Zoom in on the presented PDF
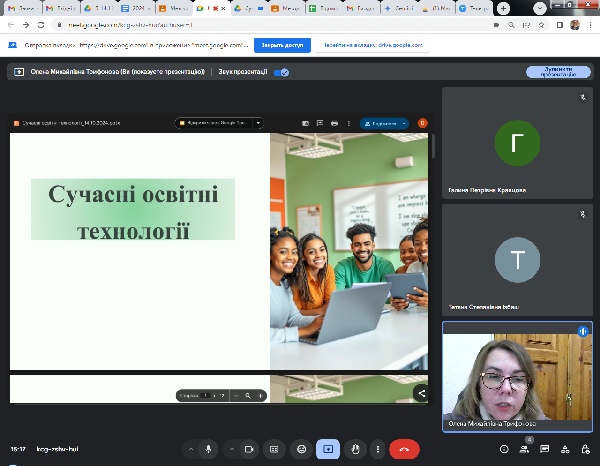The width and height of the screenshot is (600, 466). tap(261, 396)
